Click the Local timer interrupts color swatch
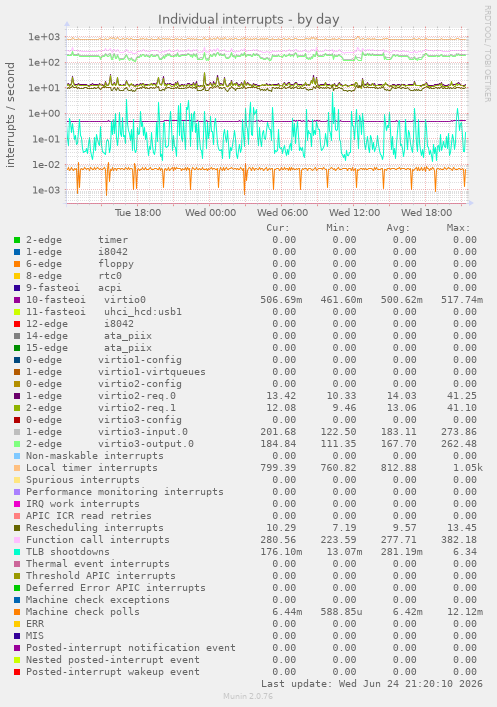The image size is (497, 707). pyautogui.click(x=17, y=468)
